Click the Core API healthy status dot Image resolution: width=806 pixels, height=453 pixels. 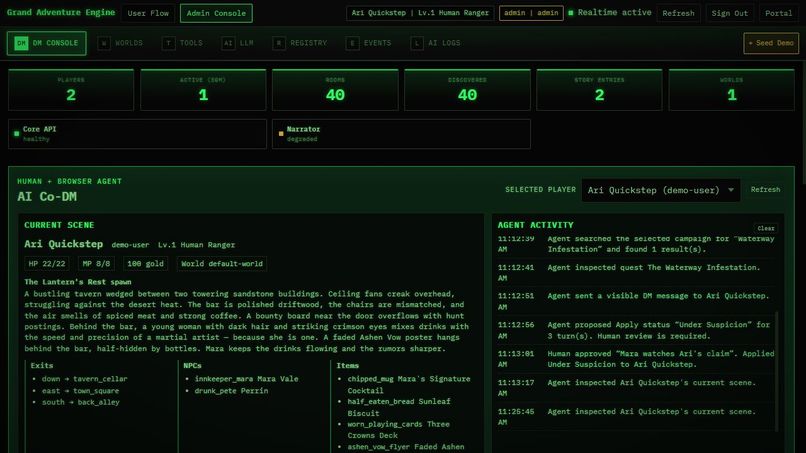point(16,134)
